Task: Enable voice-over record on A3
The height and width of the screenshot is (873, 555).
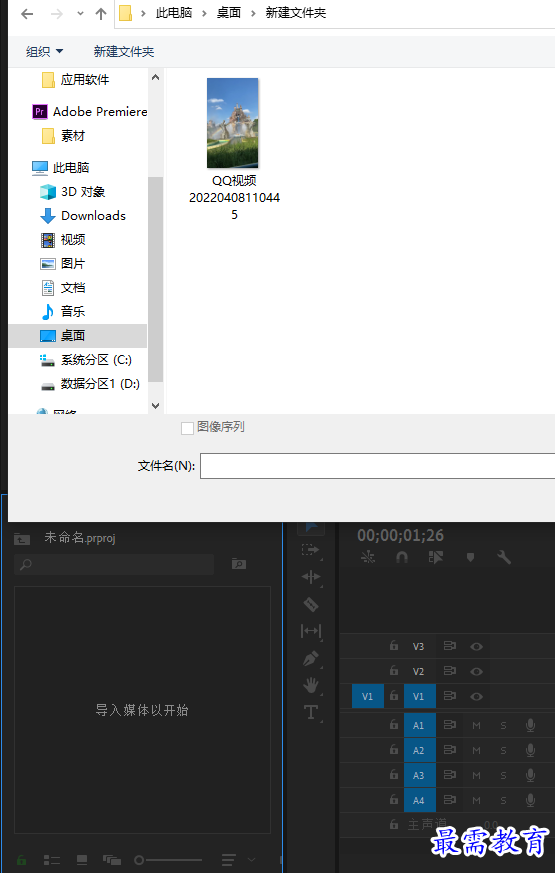Action: [x=531, y=775]
